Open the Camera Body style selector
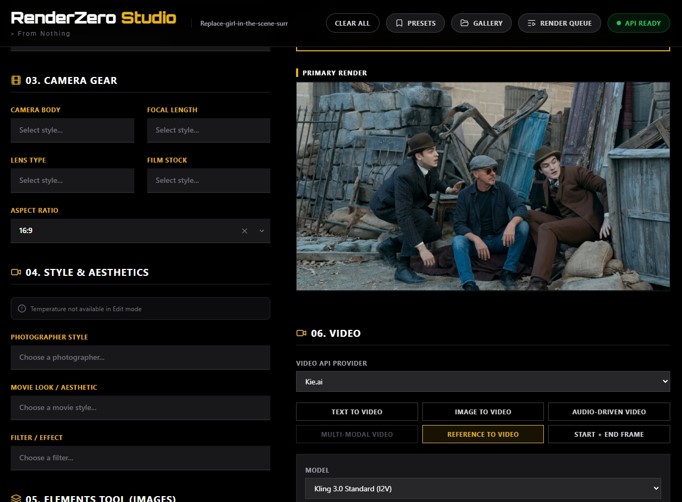682x502 pixels. coord(72,130)
